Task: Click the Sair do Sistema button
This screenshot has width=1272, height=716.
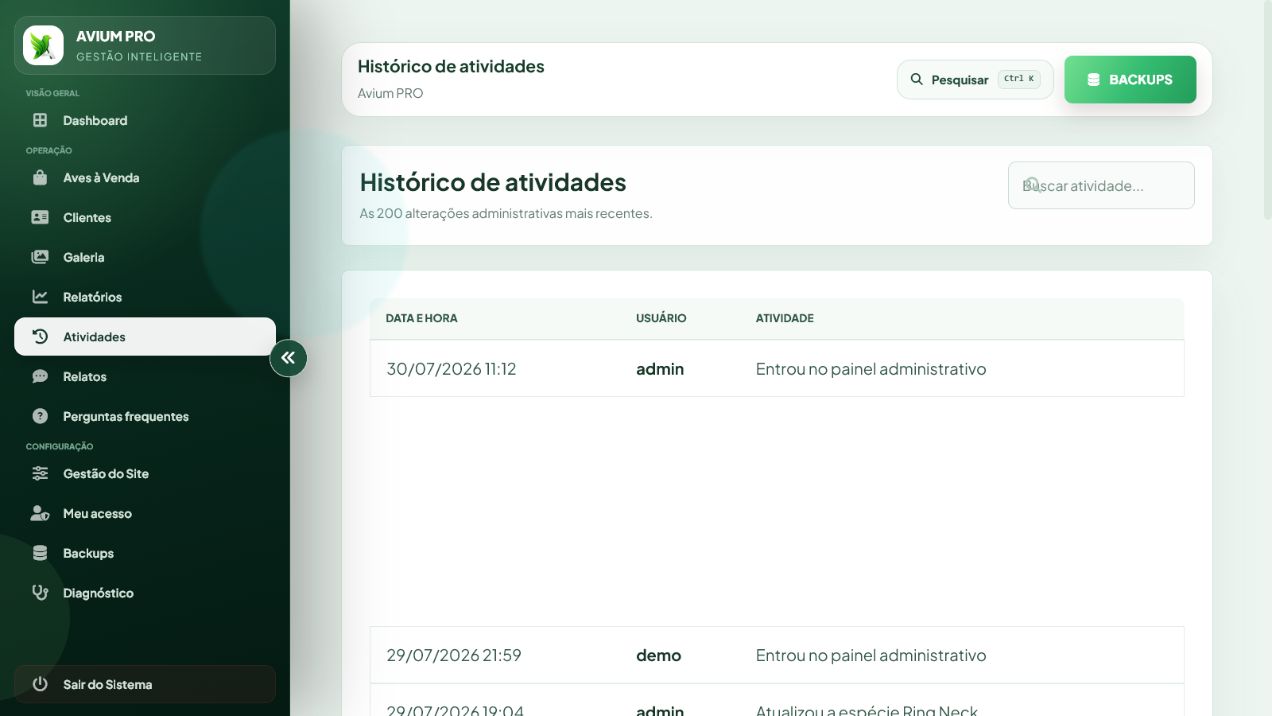Action: click(145, 684)
